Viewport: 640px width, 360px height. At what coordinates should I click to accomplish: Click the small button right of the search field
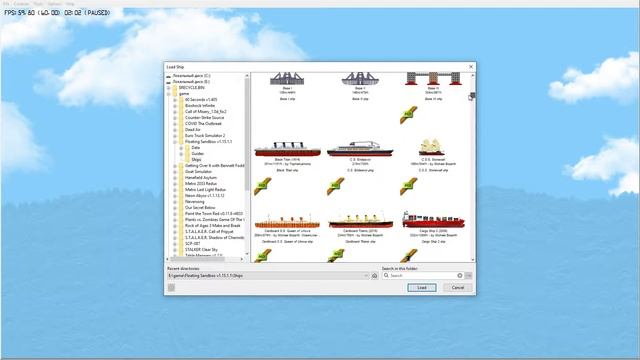(x=469, y=276)
